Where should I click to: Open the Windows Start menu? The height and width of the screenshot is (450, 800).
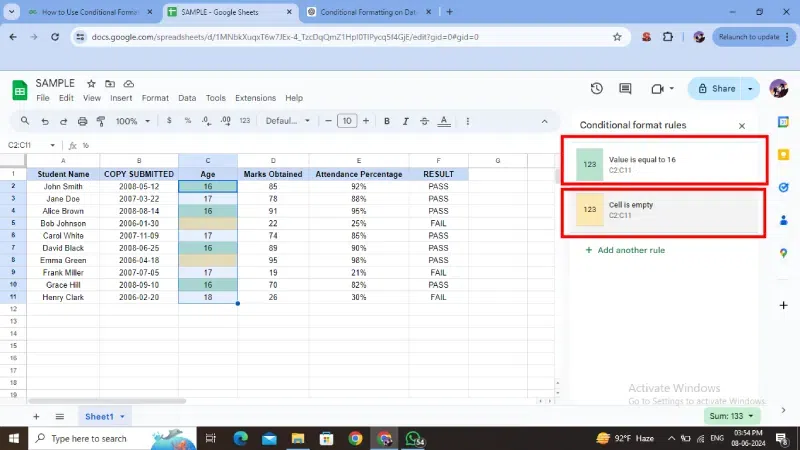pos(14,438)
